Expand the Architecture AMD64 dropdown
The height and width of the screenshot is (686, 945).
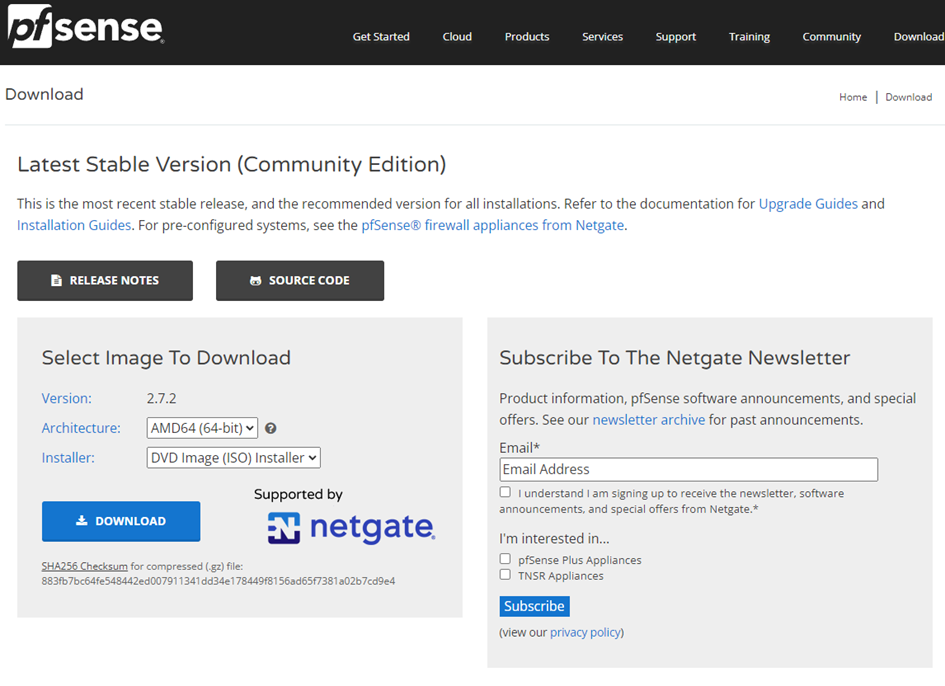202,428
